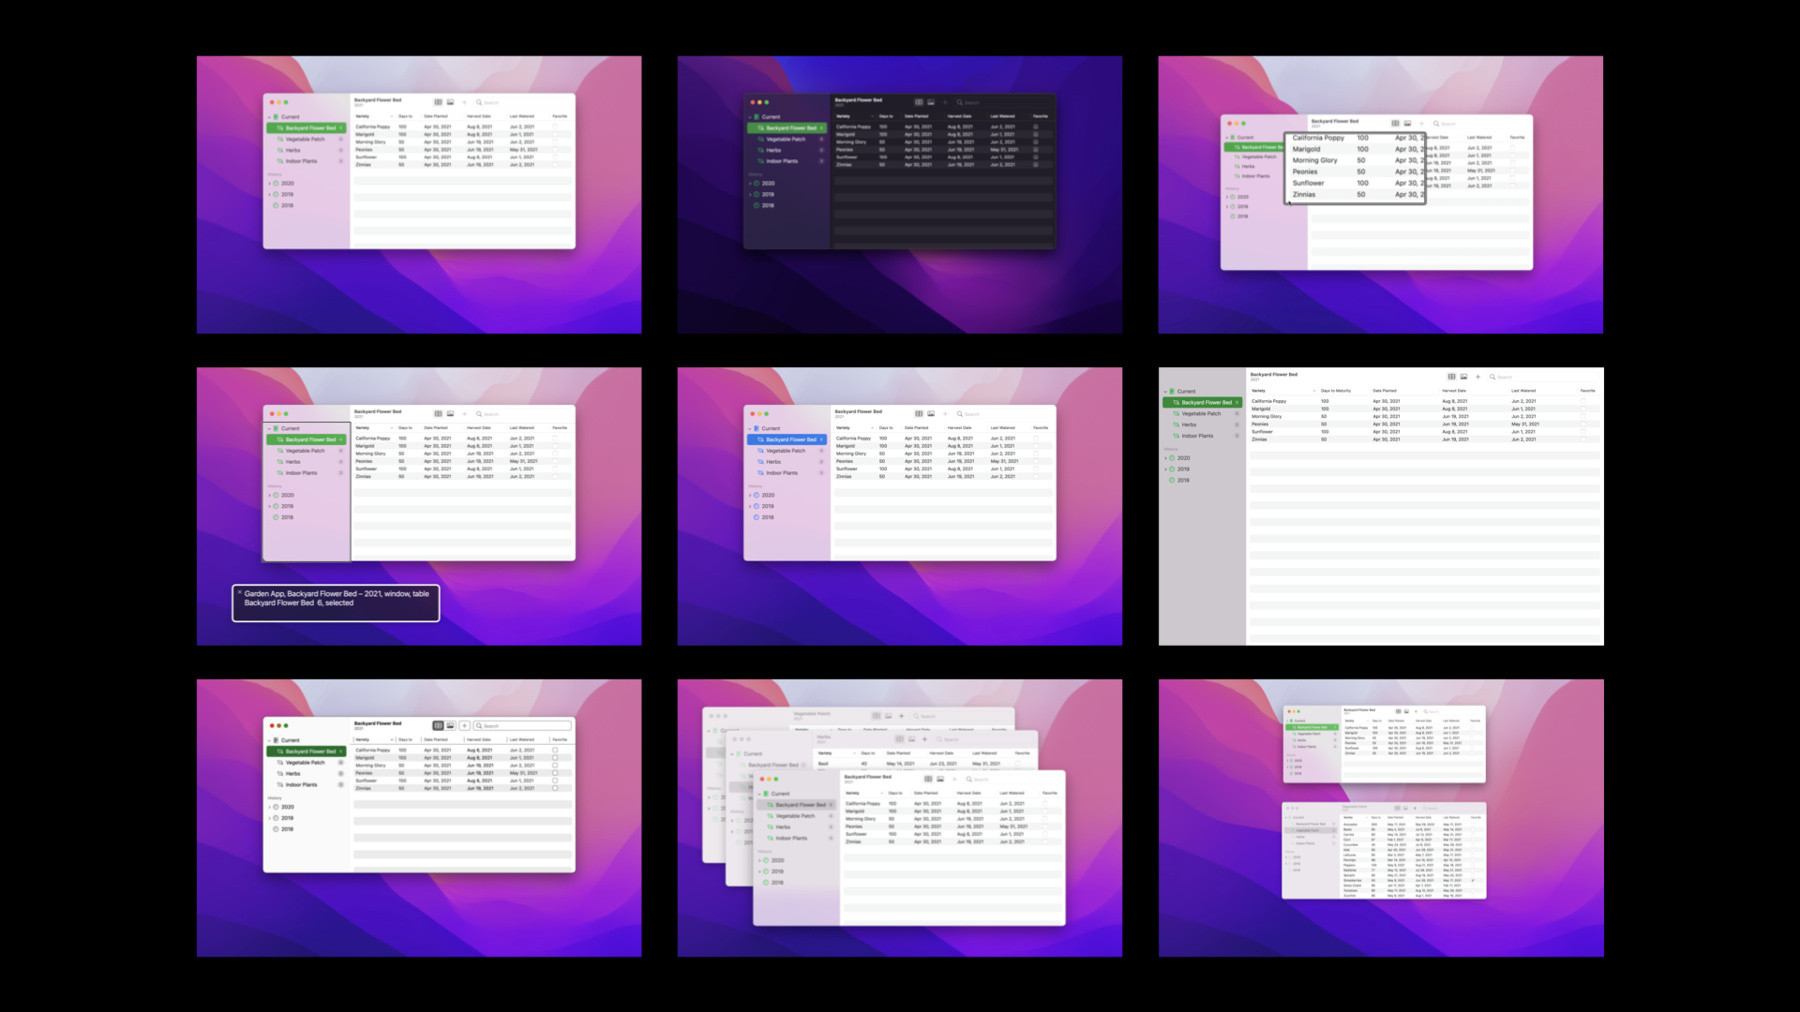
Task: Click upper garden window in two-window screenshot
Action: tap(1385, 744)
